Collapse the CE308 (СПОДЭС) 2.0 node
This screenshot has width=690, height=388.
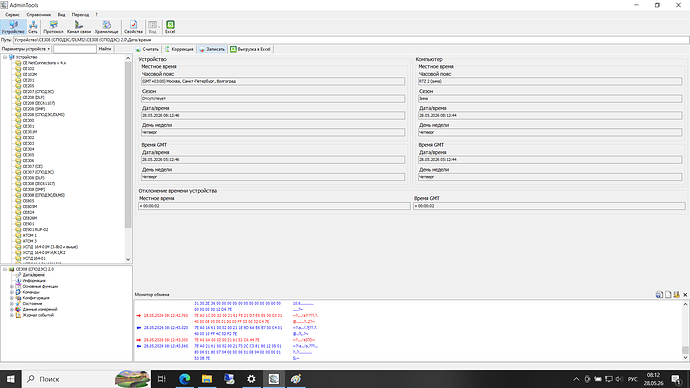5,269
